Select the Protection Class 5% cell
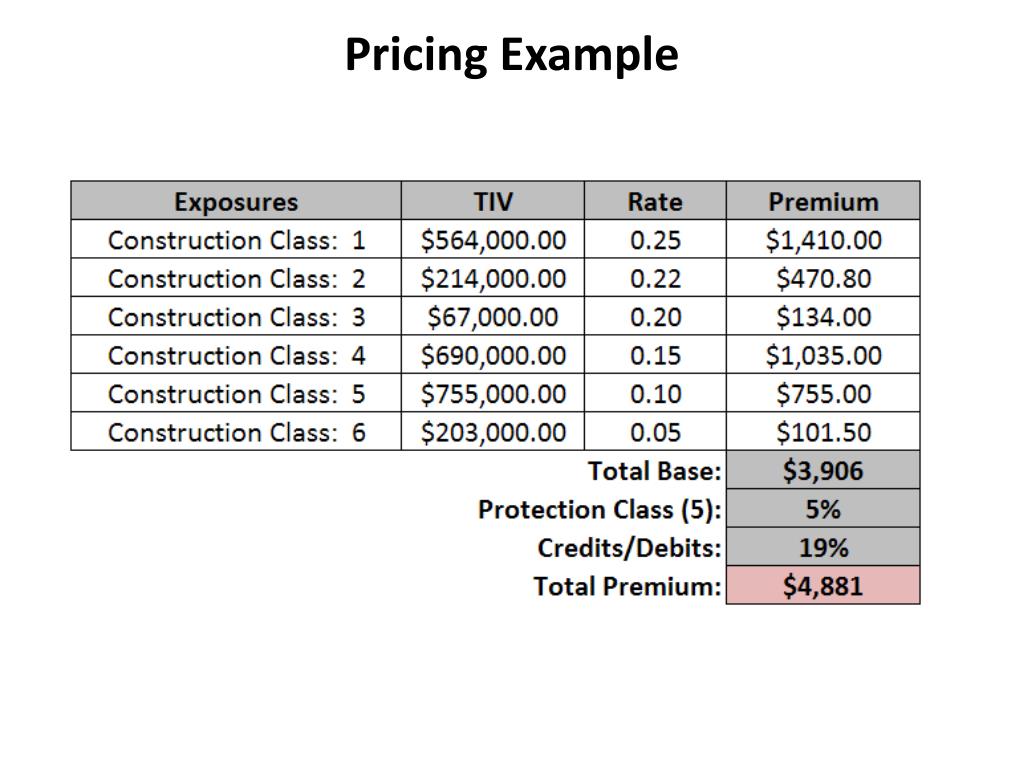Screen dimensions: 1024x768 823,509
